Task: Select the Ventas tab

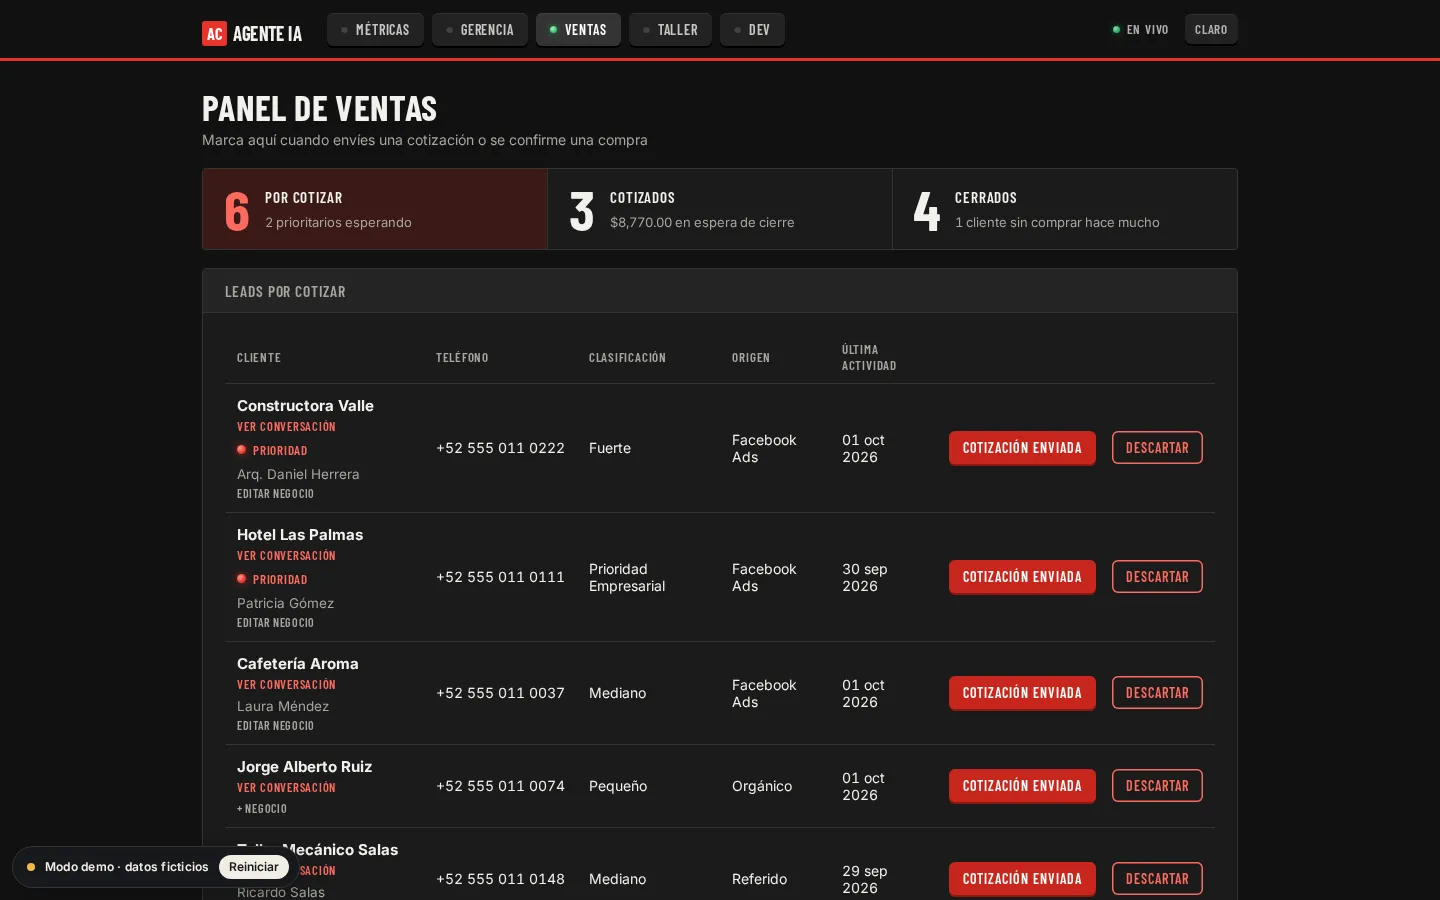Action: (x=578, y=30)
